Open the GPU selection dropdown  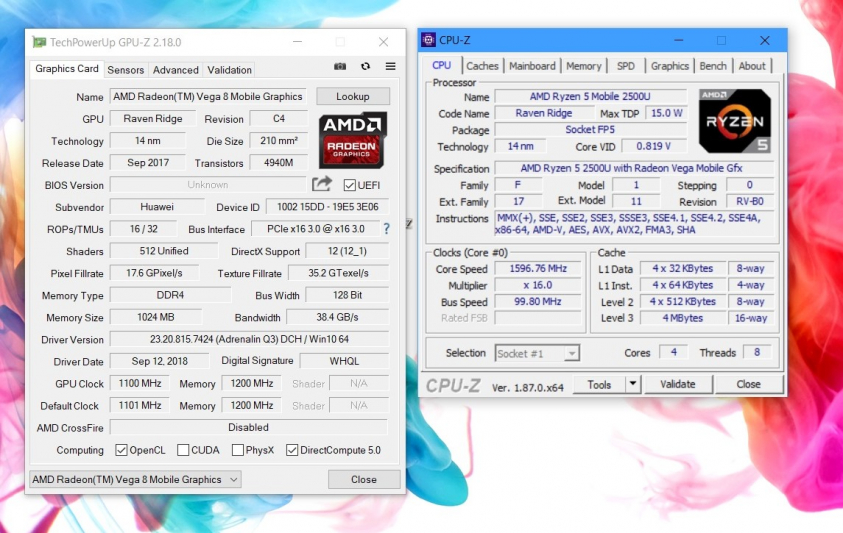coord(134,479)
